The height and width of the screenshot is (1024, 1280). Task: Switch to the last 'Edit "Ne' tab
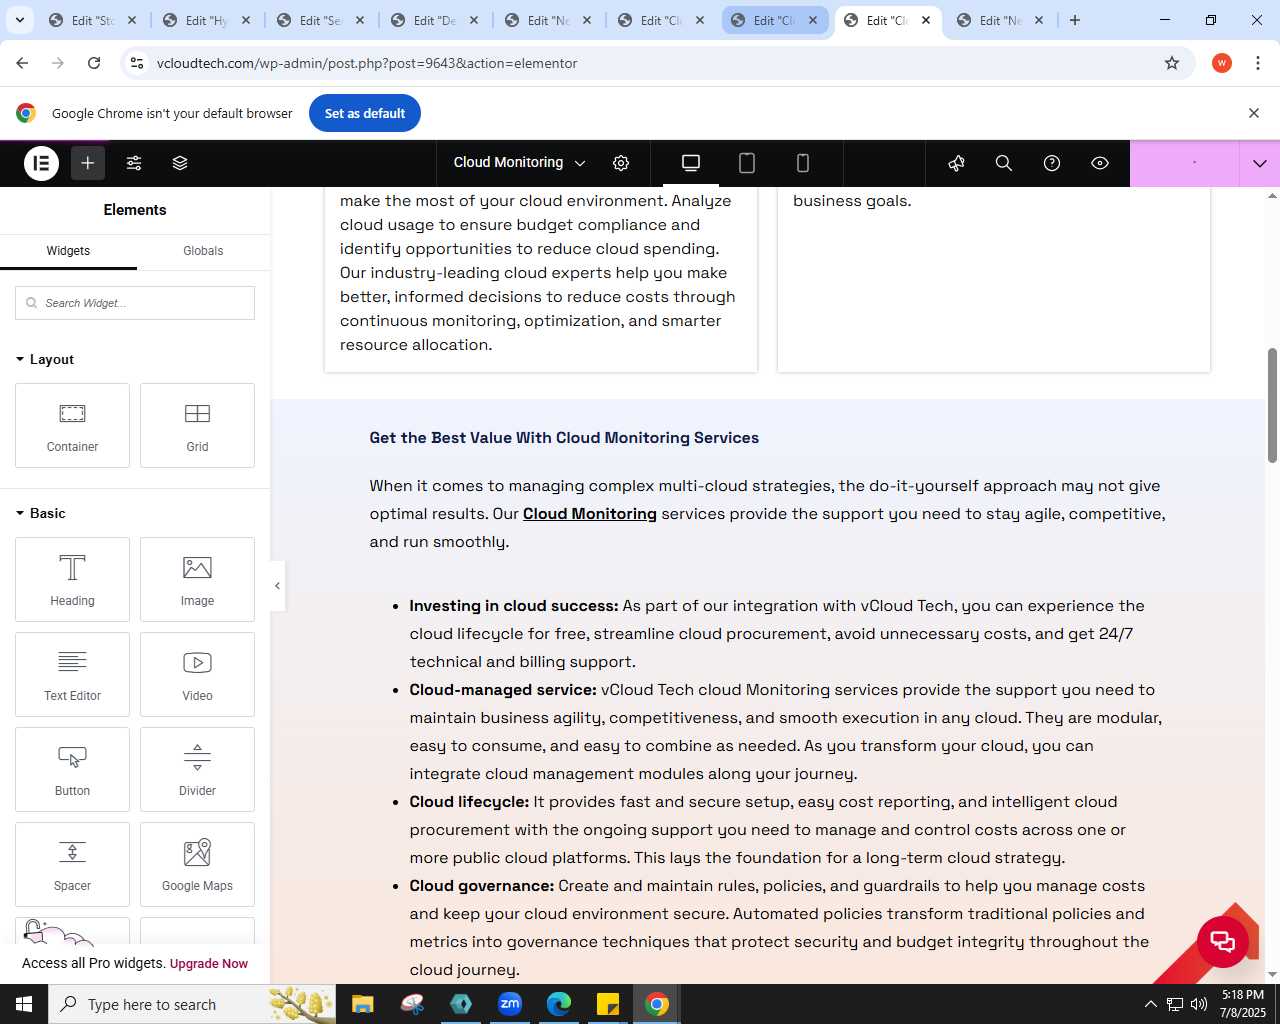pos(1000,20)
